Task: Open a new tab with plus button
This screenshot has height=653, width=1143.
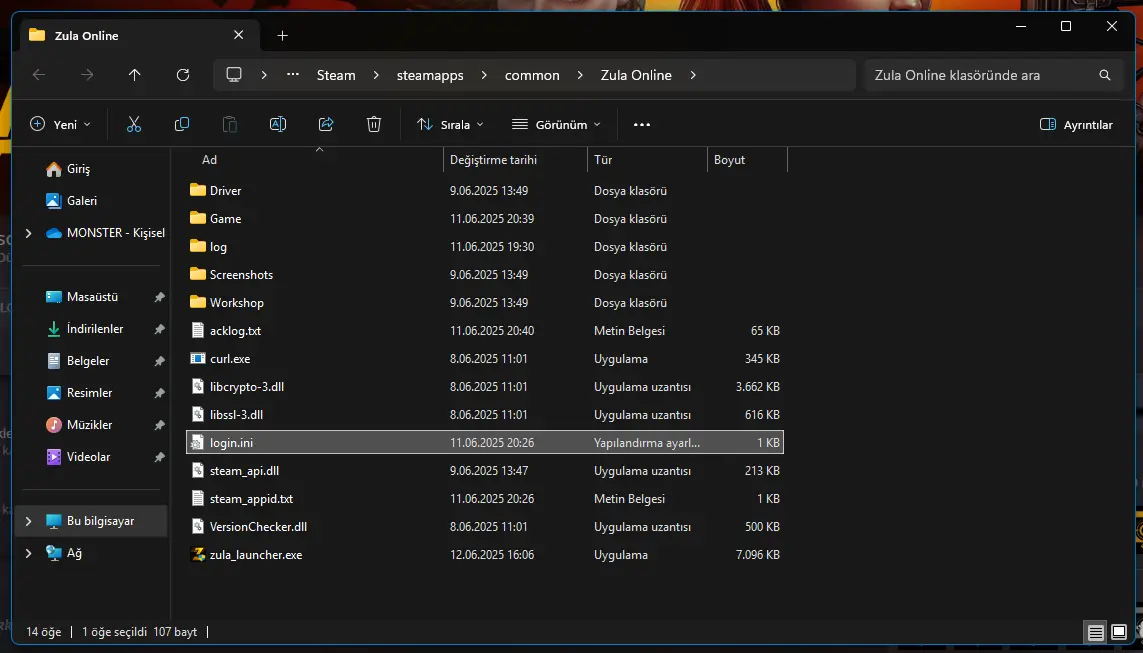Action: (283, 36)
